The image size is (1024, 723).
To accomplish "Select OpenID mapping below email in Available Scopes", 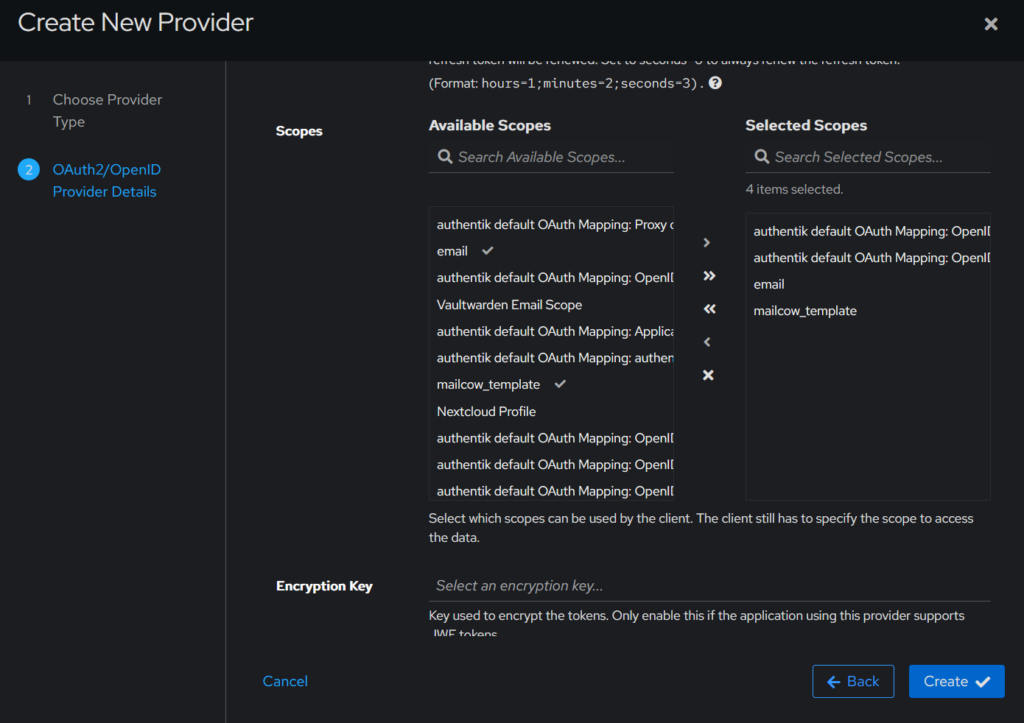I will 551,278.
